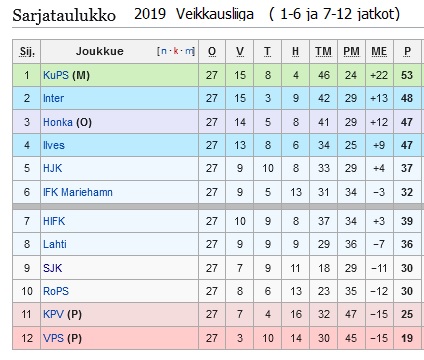Open the KPV team link
Viewport: 424px width, 360px height.
click(x=53, y=314)
